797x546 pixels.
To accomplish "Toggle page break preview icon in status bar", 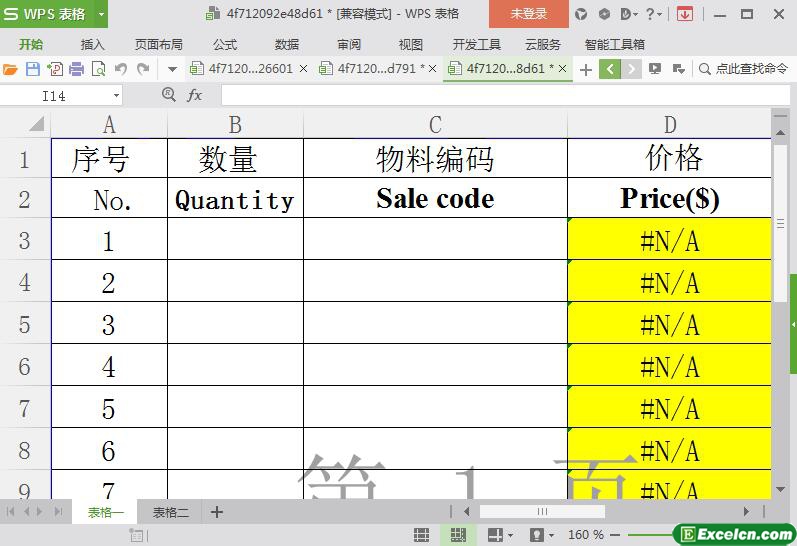I will 458,535.
